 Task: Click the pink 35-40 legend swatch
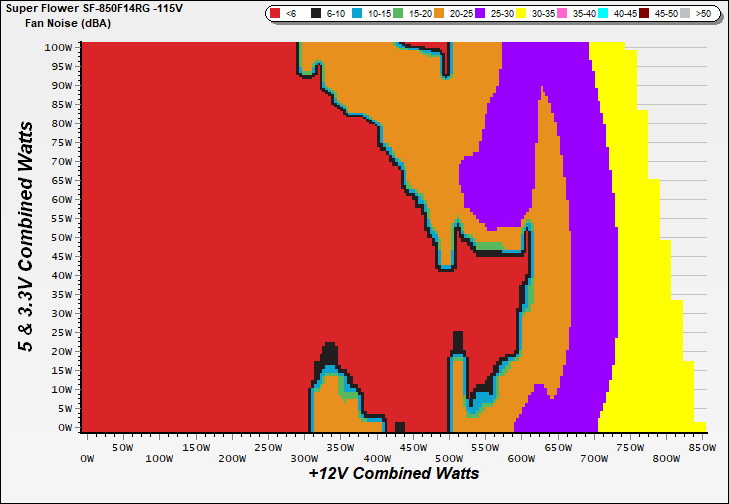point(560,14)
